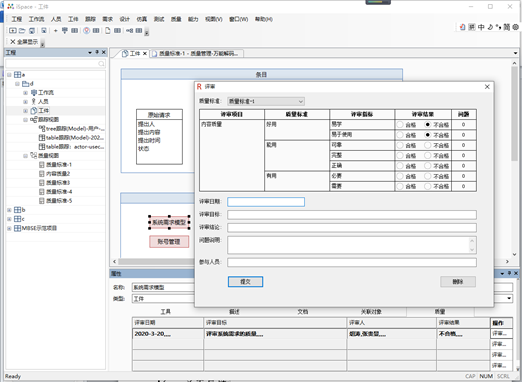Click the trace link toolbar icon
This screenshot has height=382, width=522.
pyautogui.click(x=129, y=31)
